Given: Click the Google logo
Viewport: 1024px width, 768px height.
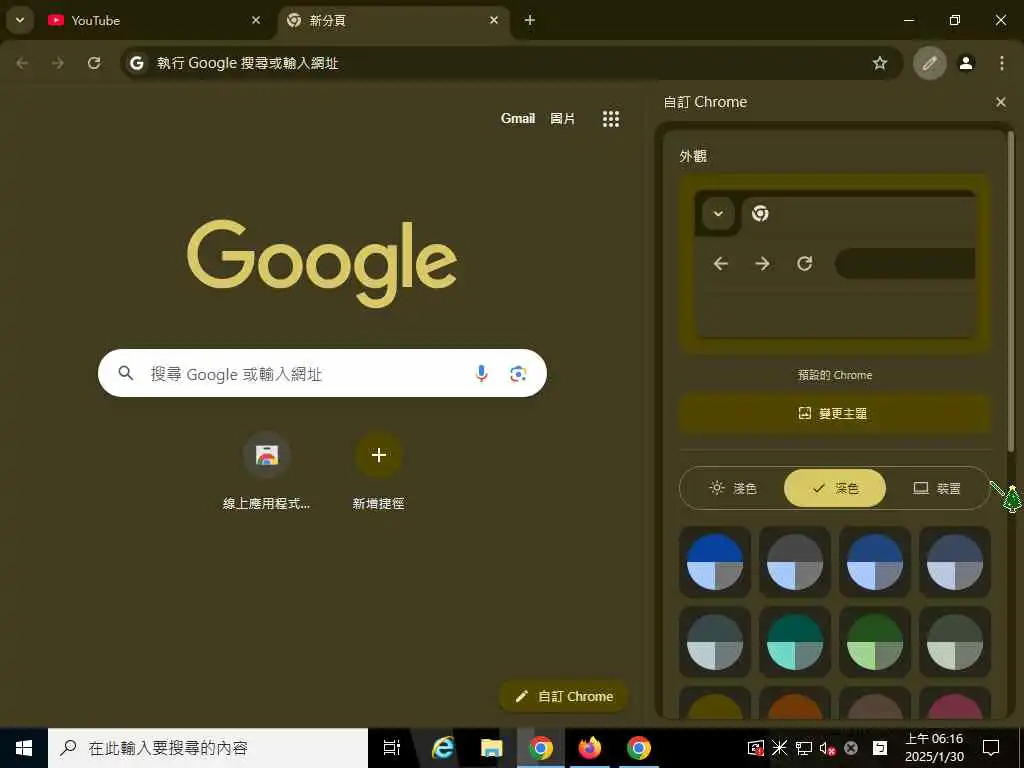Looking at the screenshot, I should pyautogui.click(x=322, y=263).
